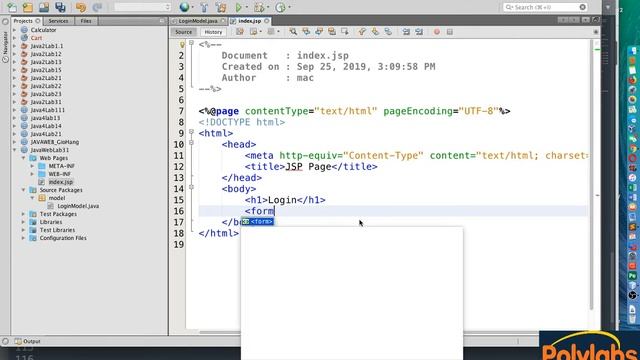The height and width of the screenshot is (360, 640).
Task: Expand the Libraries node
Action: pos(23,222)
